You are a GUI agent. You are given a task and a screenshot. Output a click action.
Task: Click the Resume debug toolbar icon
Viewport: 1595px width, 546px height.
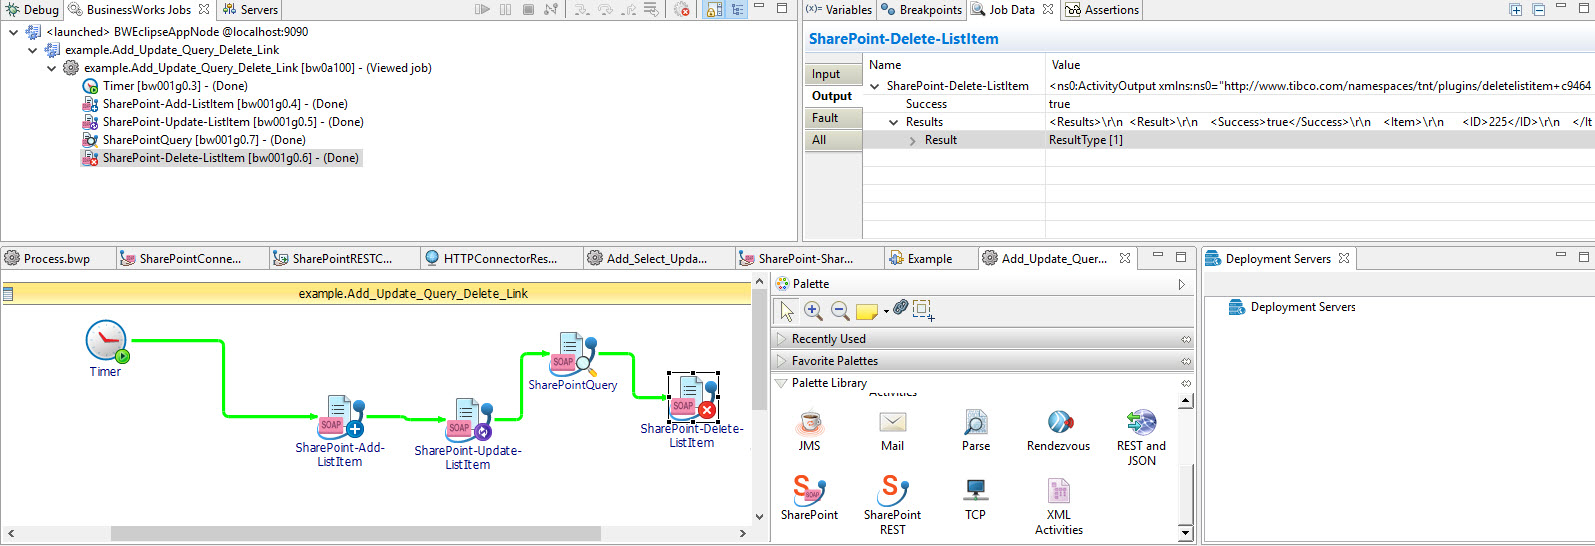(482, 9)
